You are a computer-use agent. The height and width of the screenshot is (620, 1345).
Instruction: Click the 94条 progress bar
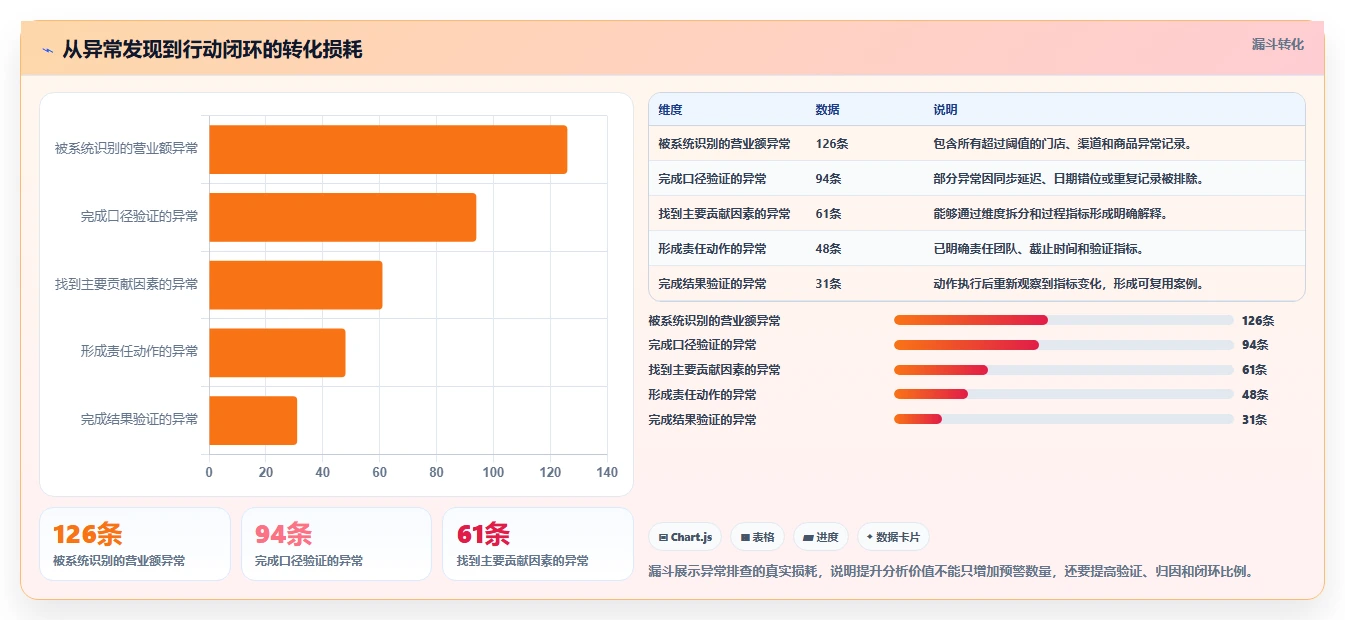1064,345
